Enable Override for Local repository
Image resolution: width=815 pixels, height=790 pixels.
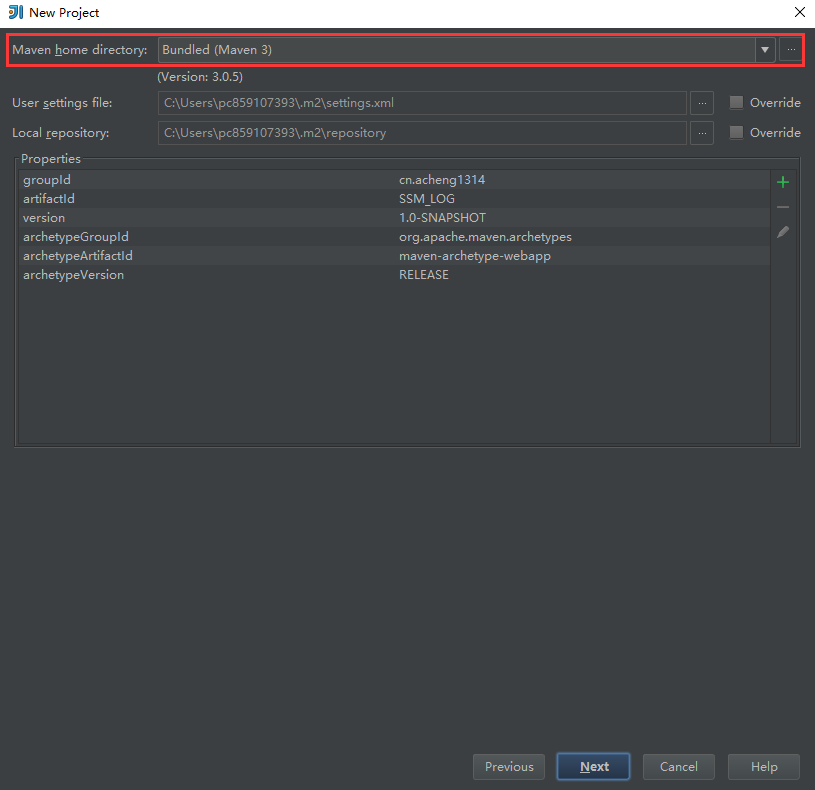736,133
